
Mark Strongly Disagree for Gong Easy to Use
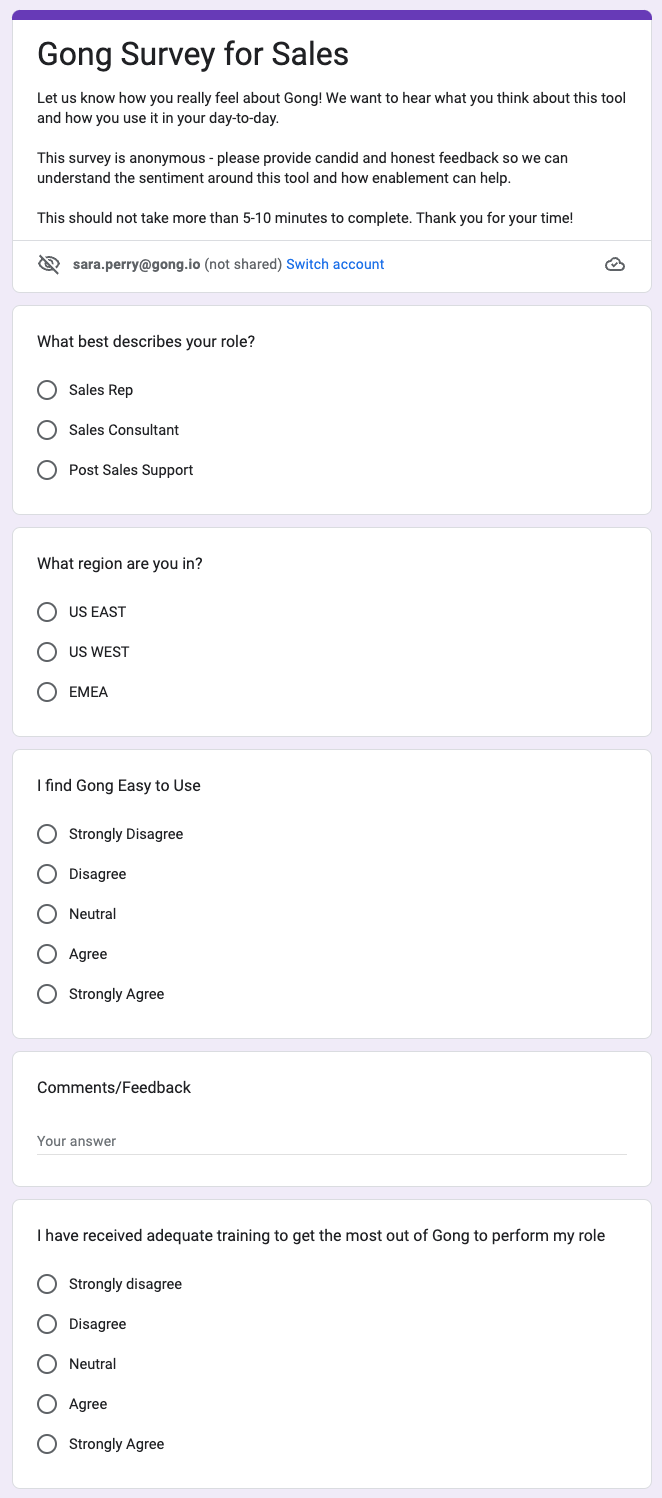click(47, 834)
